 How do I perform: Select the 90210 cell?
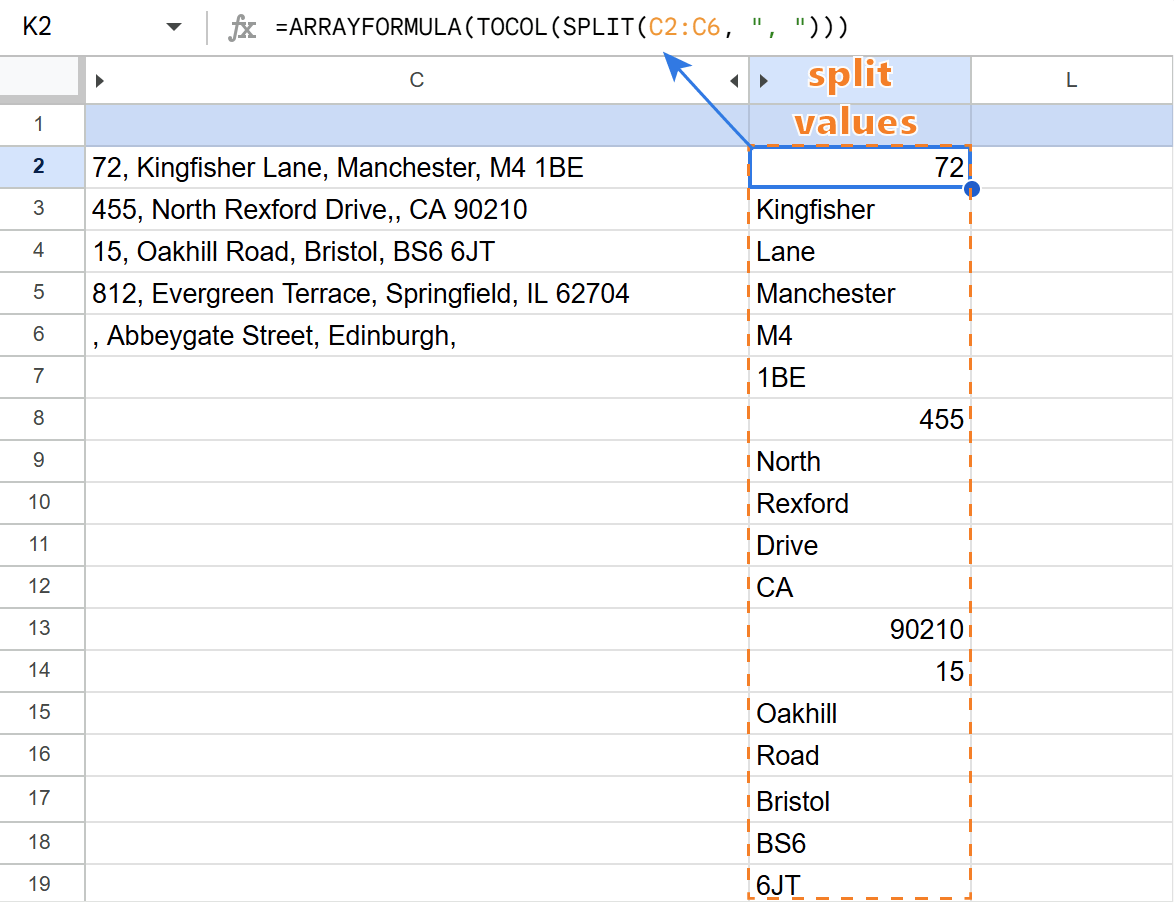coord(860,629)
